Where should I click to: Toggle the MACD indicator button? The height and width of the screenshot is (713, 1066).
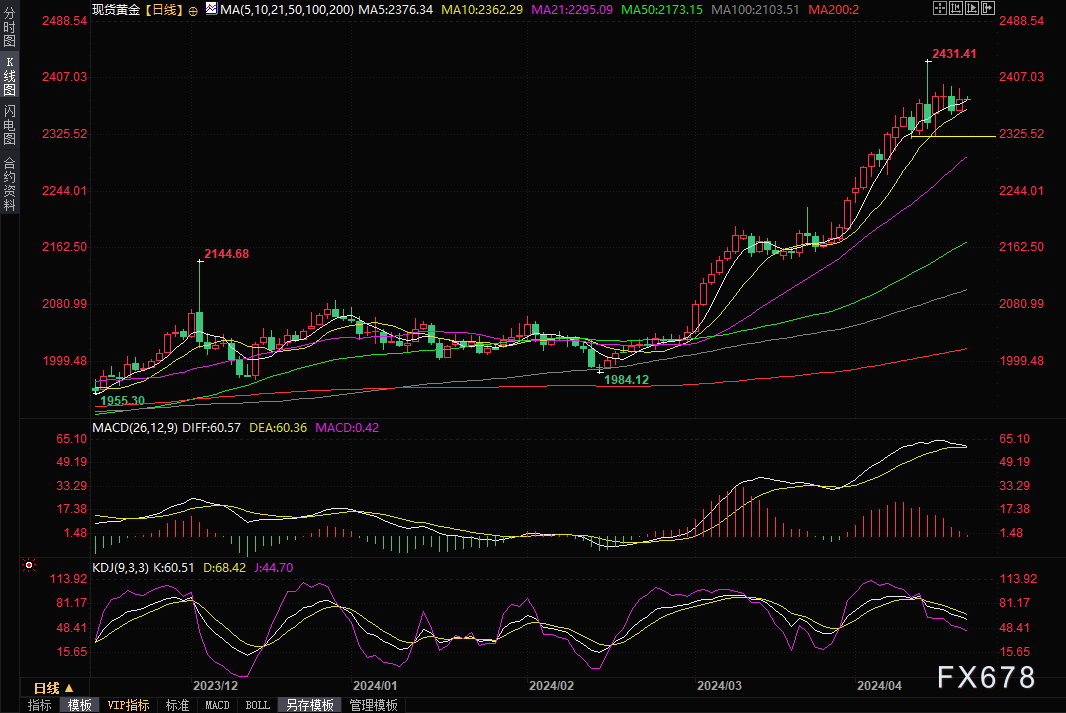click(x=217, y=705)
